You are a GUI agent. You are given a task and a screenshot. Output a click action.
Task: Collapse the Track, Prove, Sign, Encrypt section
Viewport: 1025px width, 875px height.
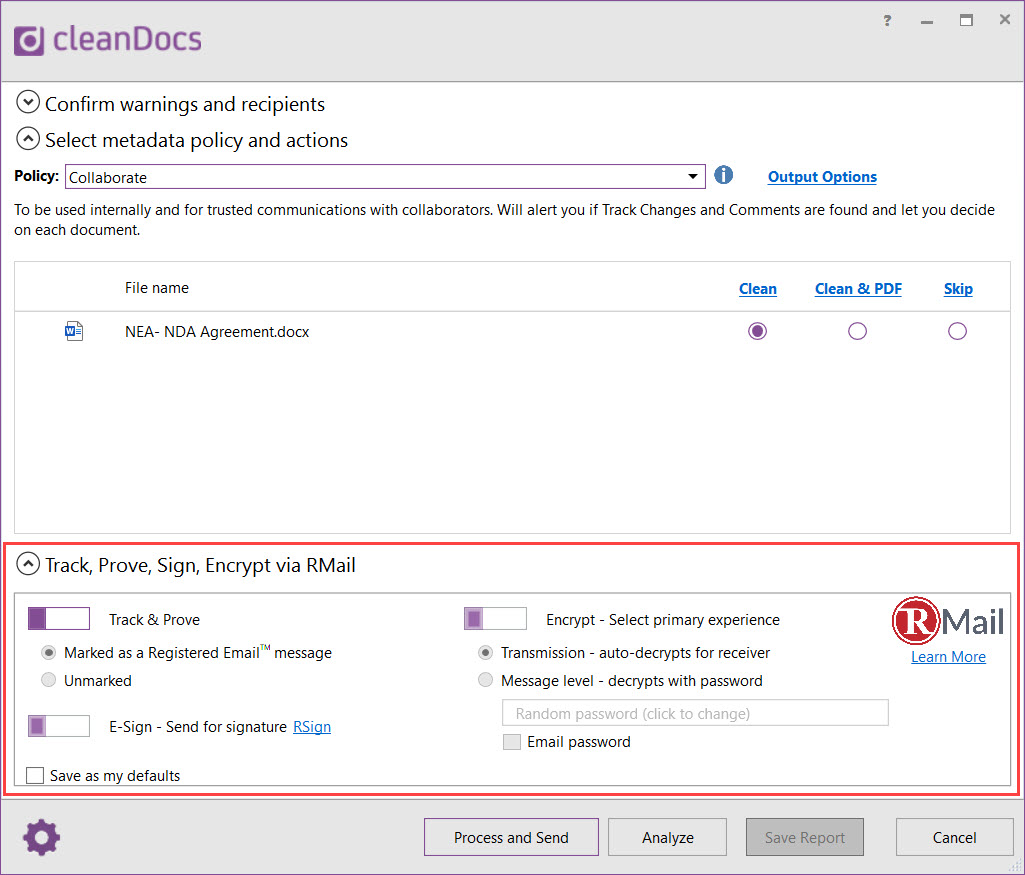point(28,565)
